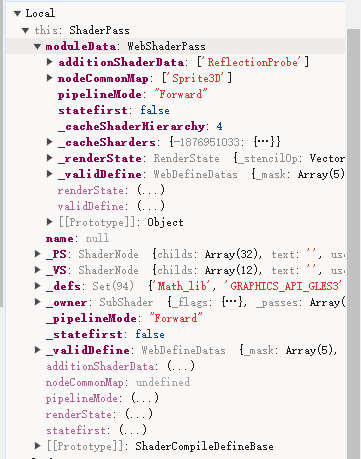361x459 pixels.
Task: Expand the nodeCommonMap Sprite3D array
Action: tap(50, 78)
